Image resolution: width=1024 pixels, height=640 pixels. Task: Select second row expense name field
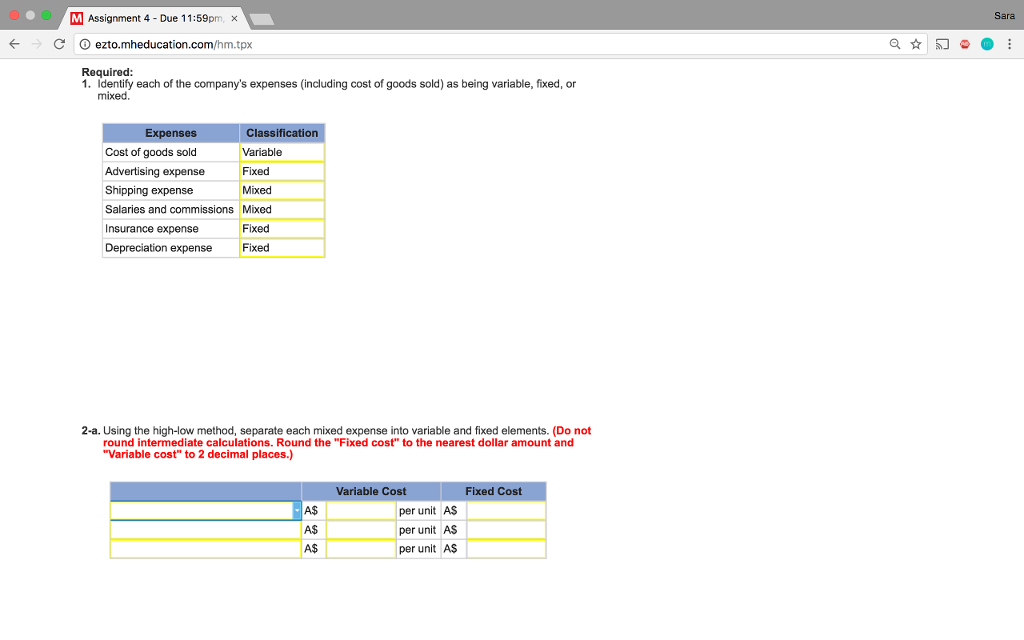[206, 530]
